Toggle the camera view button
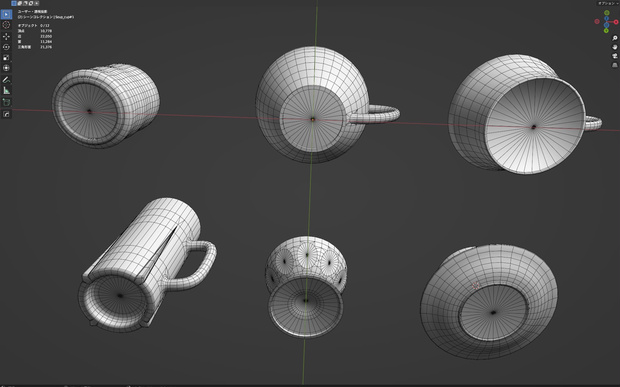This screenshot has width=620, height=387. click(614, 56)
